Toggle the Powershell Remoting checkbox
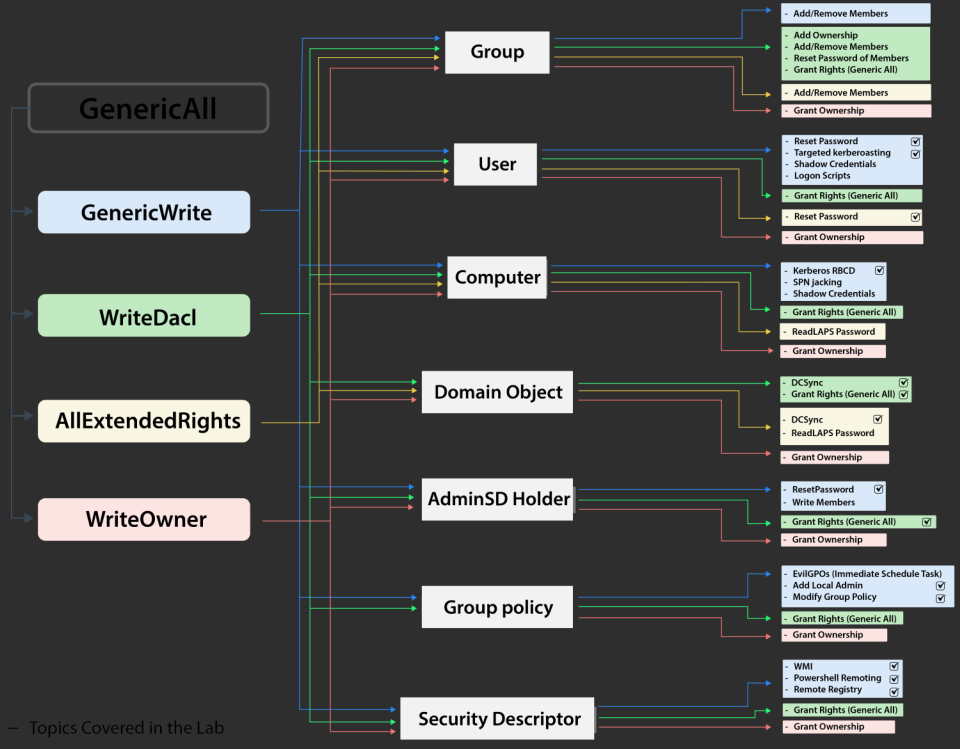This screenshot has width=960, height=749. point(894,678)
